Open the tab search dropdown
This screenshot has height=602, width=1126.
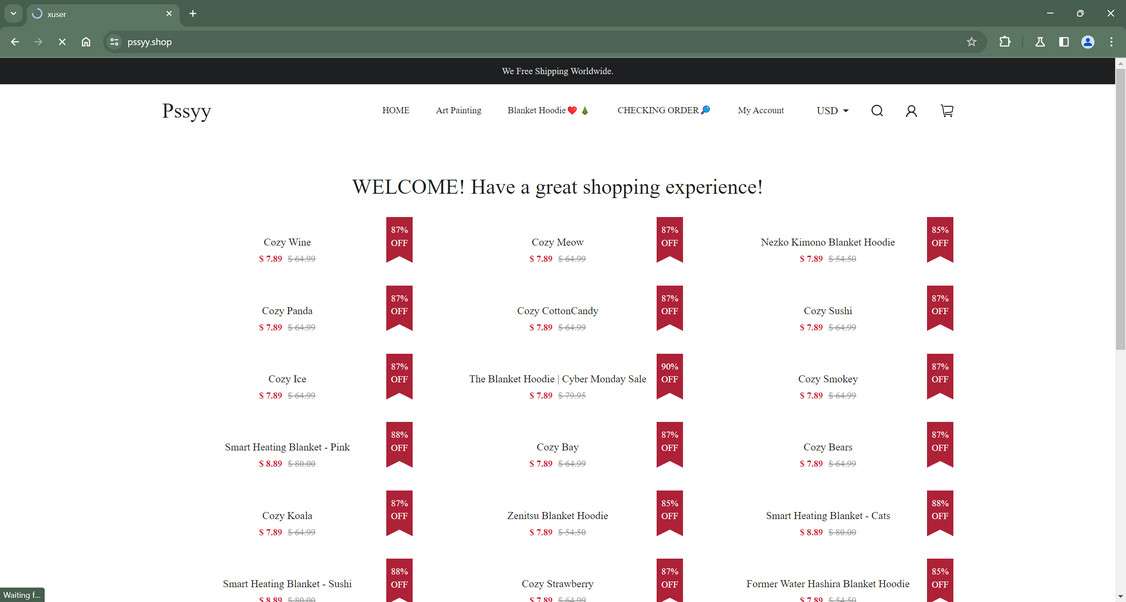click(13, 14)
